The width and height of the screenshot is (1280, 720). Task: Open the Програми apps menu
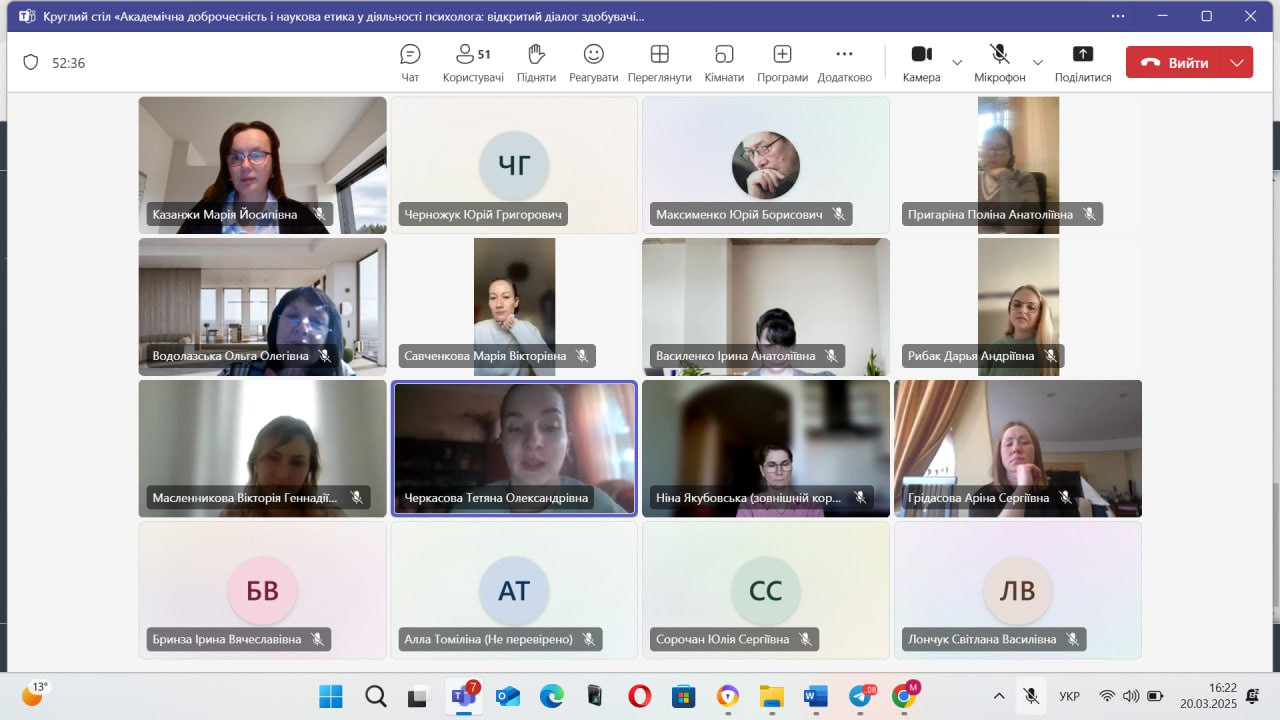click(x=782, y=63)
